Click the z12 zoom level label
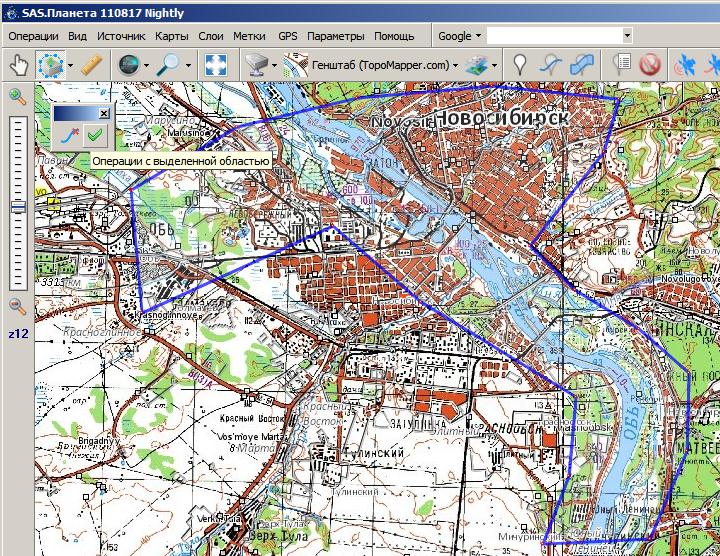 pyautogui.click(x=18, y=333)
